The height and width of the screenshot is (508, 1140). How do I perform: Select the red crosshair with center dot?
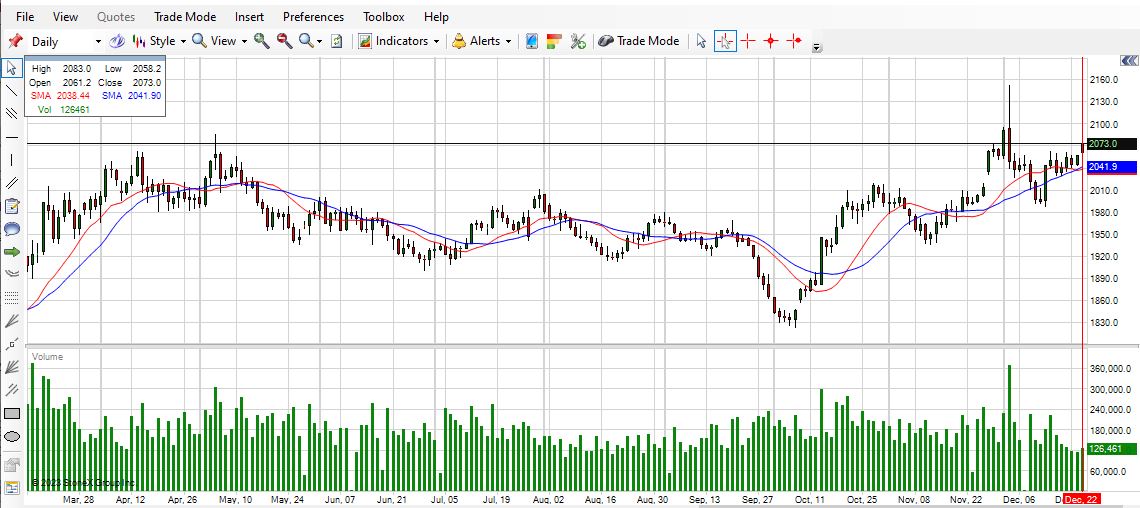771,41
